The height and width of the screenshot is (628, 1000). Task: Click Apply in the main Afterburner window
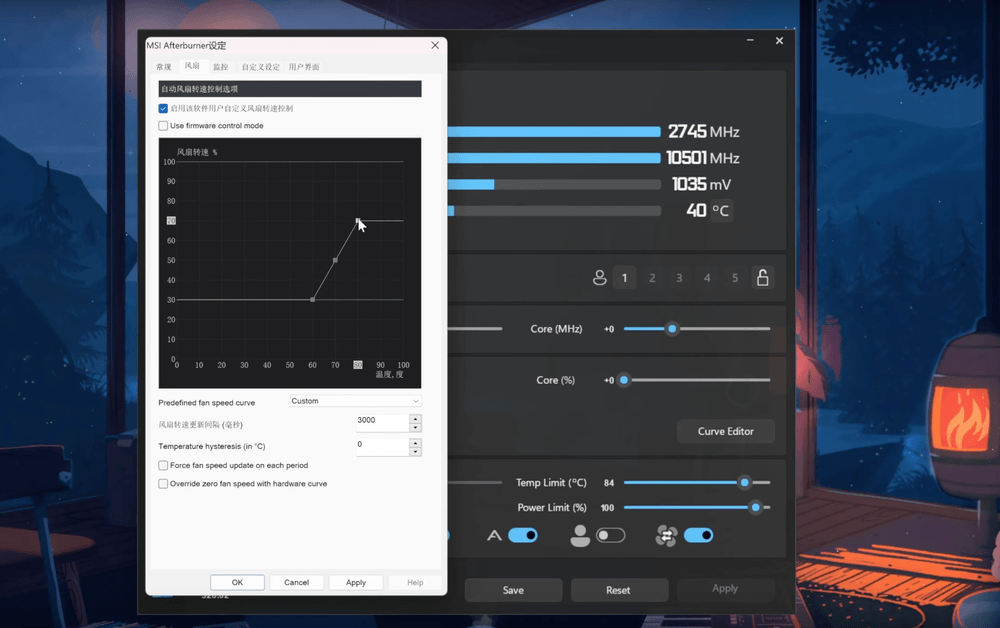[725, 588]
